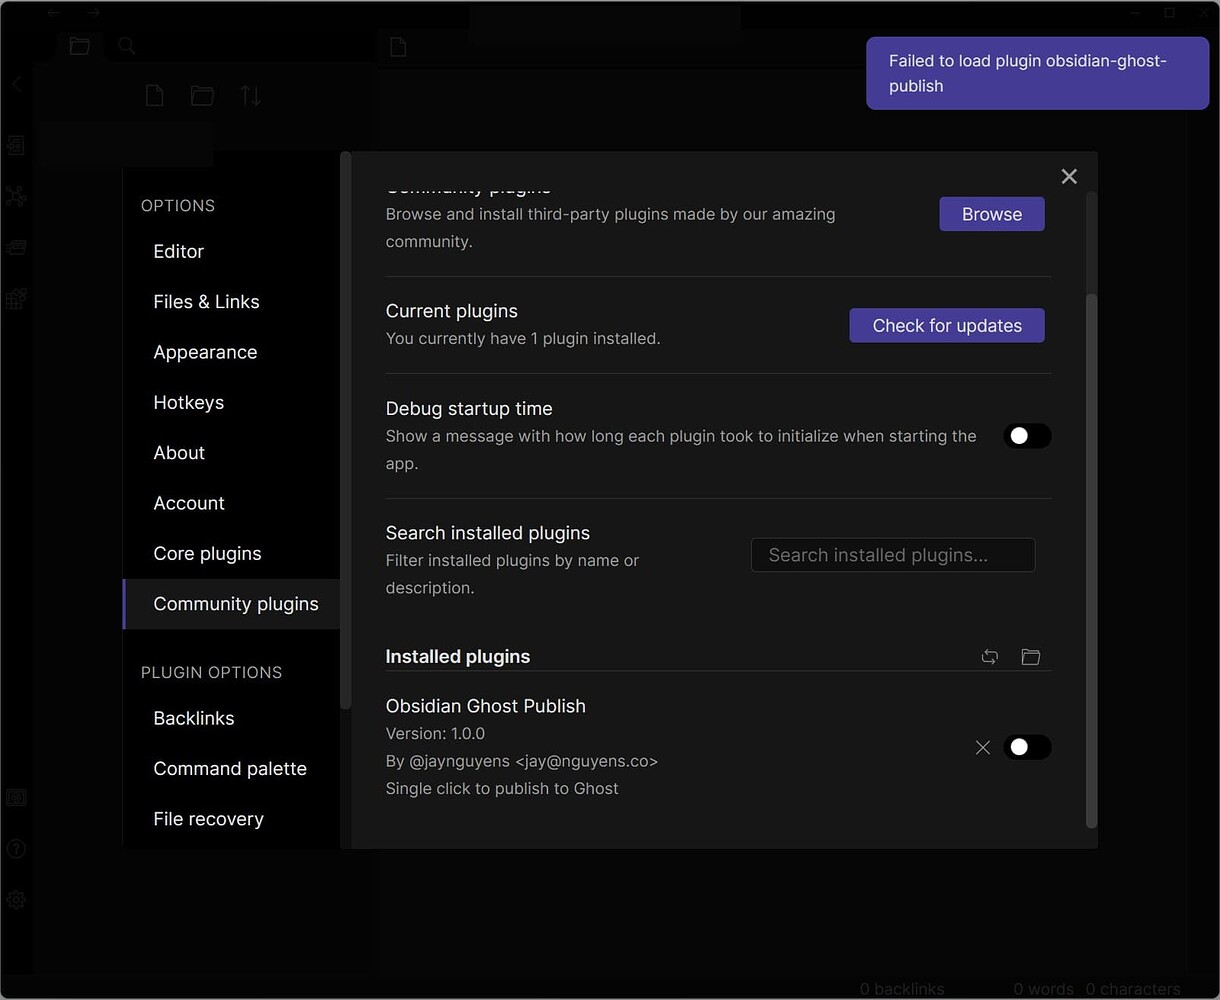Reload plugins using the refresh icon

pos(989,657)
